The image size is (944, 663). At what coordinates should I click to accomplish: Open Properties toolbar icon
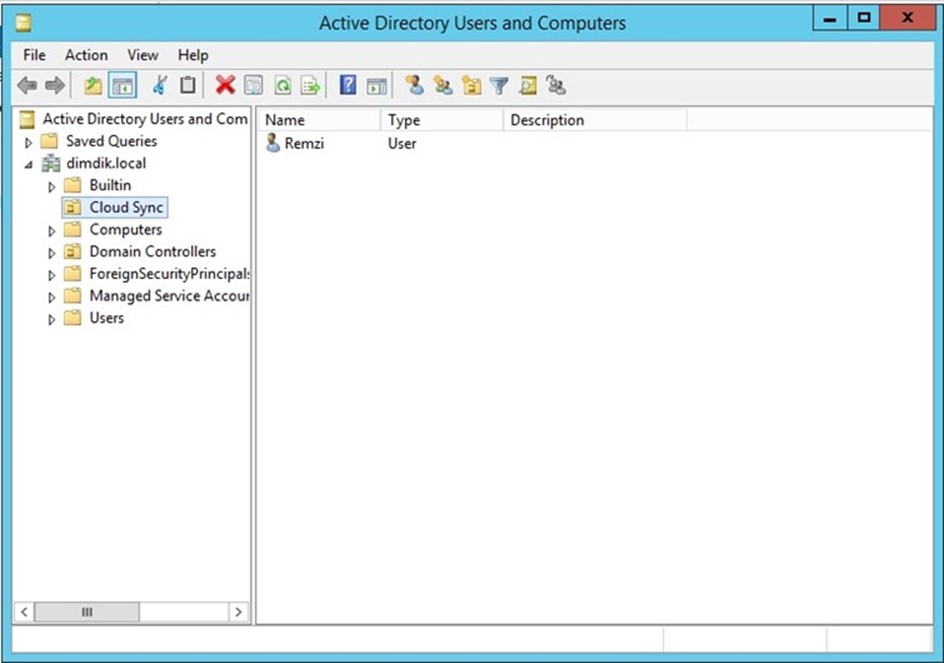(253, 86)
